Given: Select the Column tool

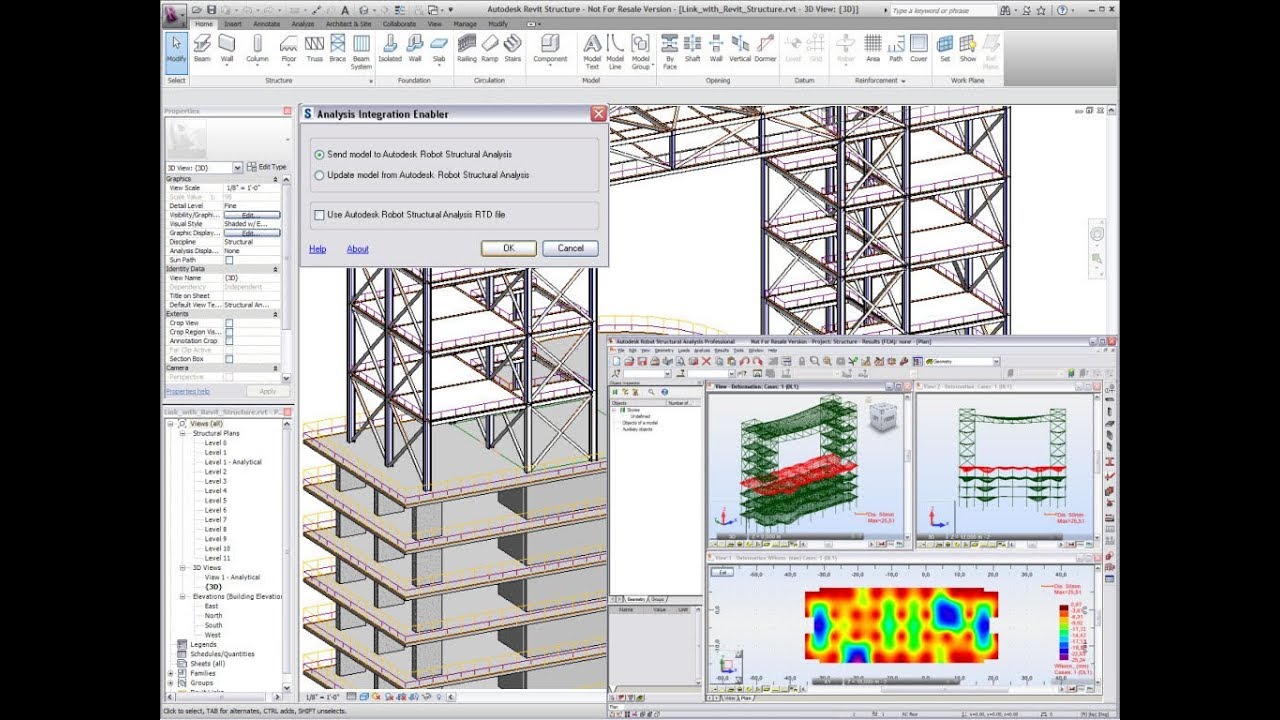Looking at the screenshot, I should point(257,49).
